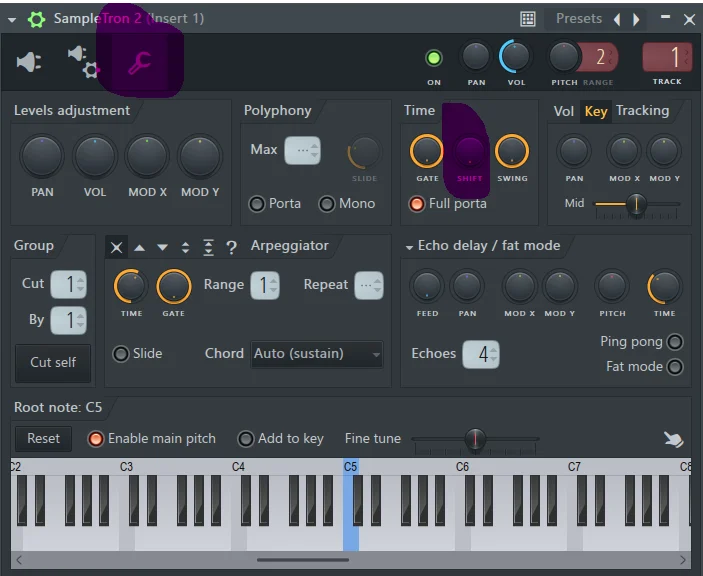
Task: Click the Polyphony Max value box
Action: click(x=303, y=151)
